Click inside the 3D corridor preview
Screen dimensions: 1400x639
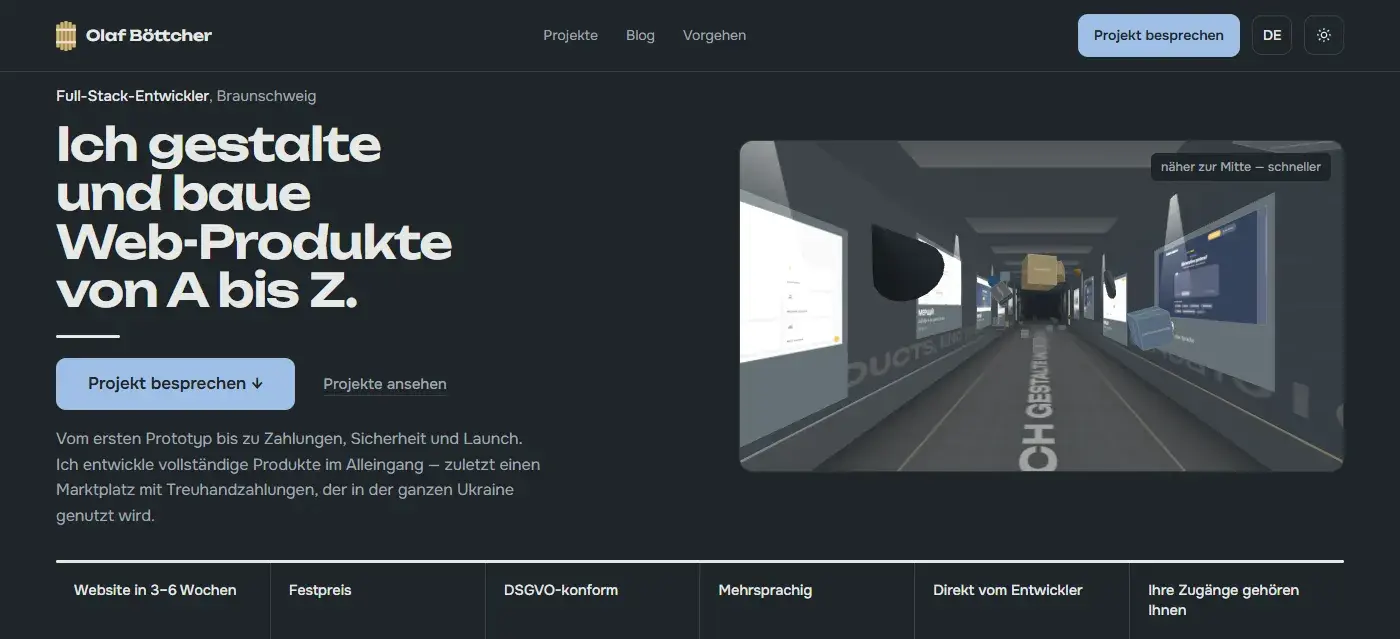1041,305
